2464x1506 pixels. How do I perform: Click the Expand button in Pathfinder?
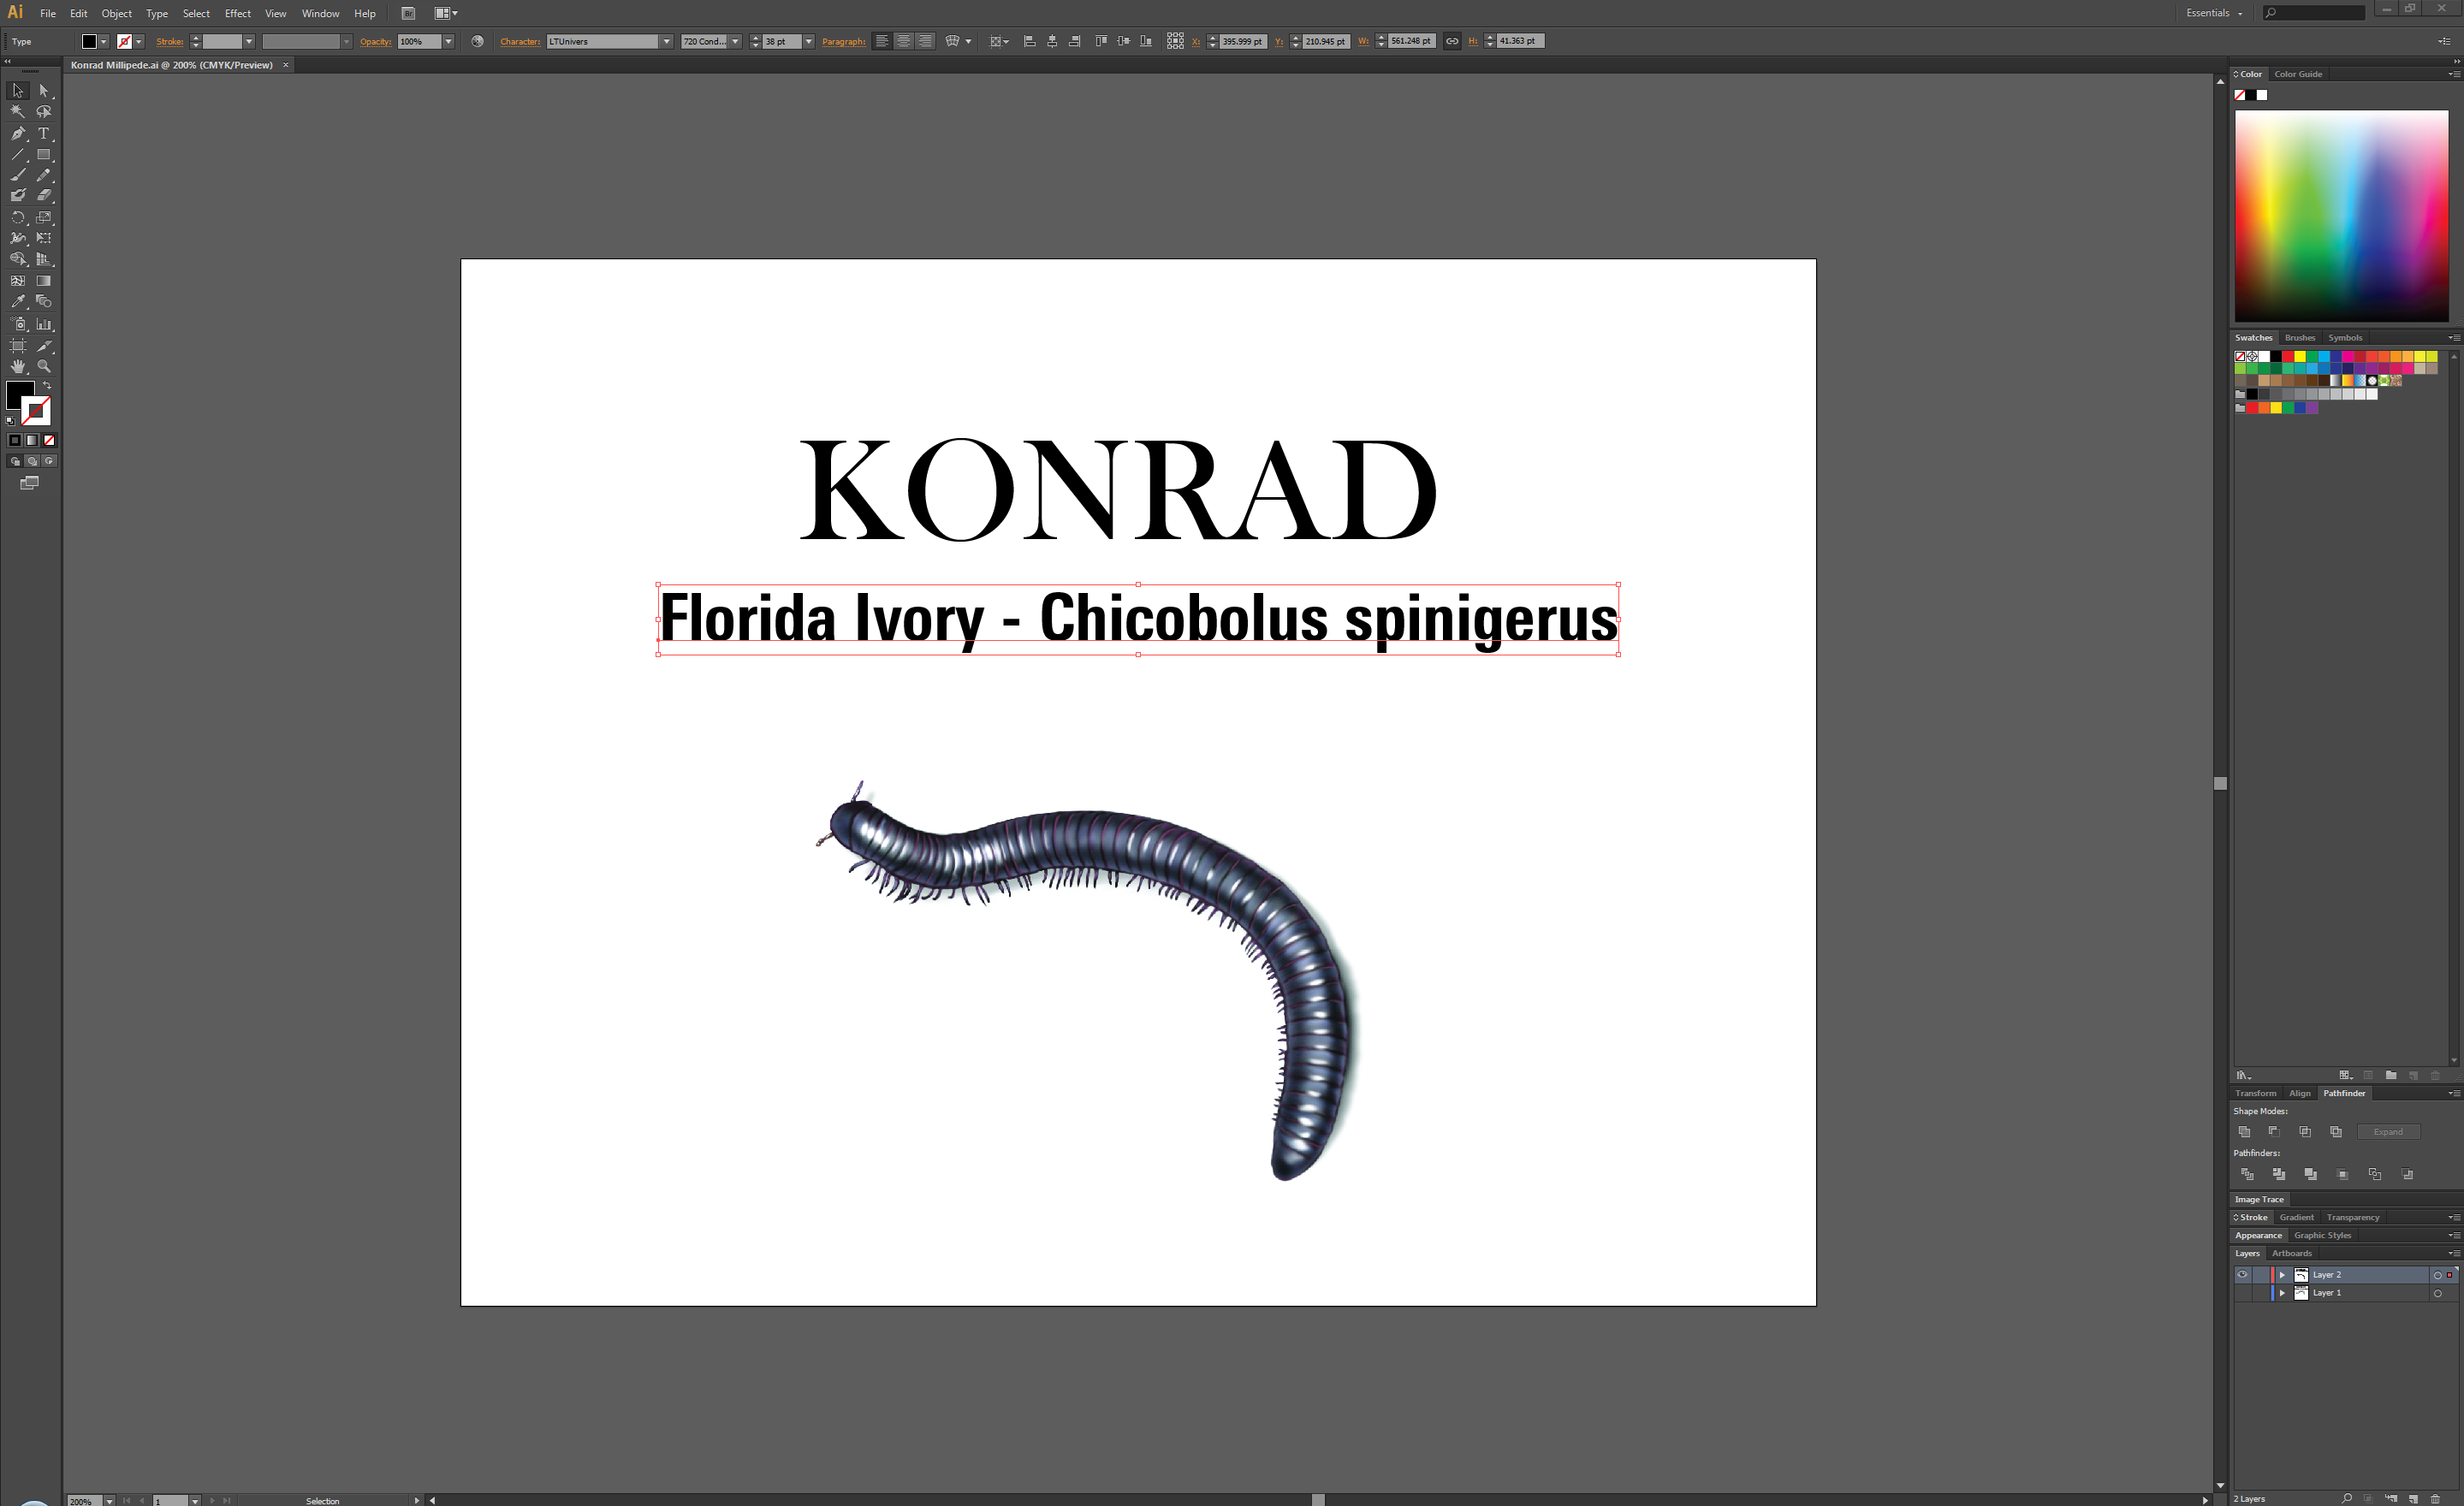(x=2388, y=1132)
